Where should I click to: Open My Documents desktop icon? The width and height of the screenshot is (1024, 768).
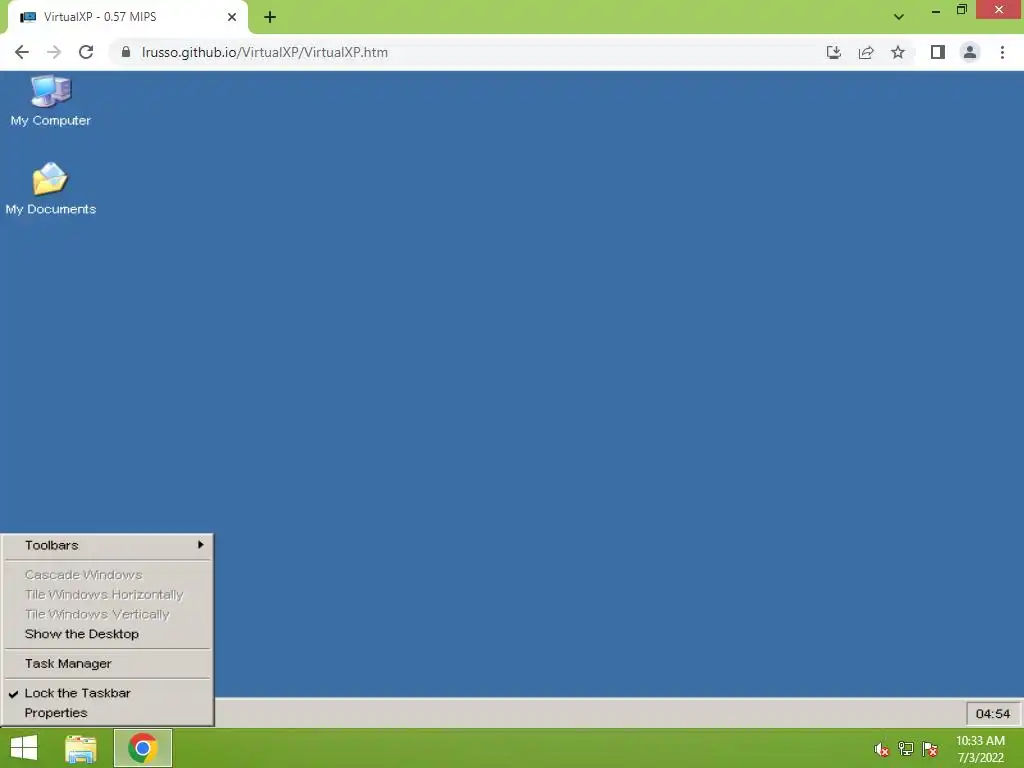50,189
